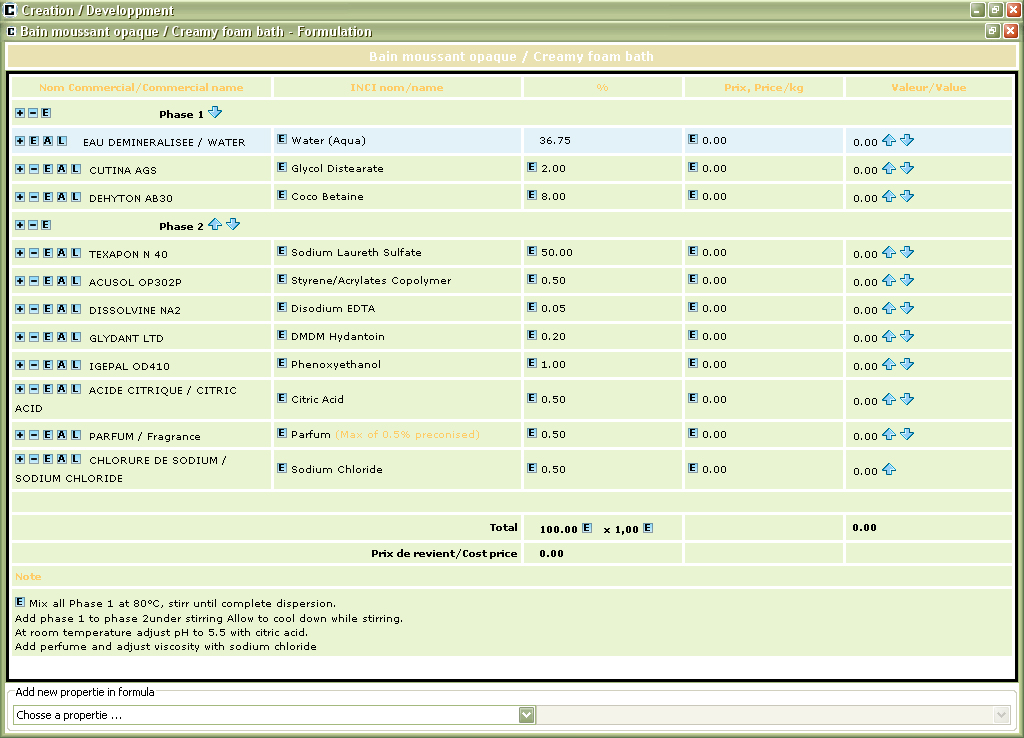Click the A icon before EAU DEMINERALISEE
The height and width of the screenshot is (738, 1024).
(x=48, y=141)
